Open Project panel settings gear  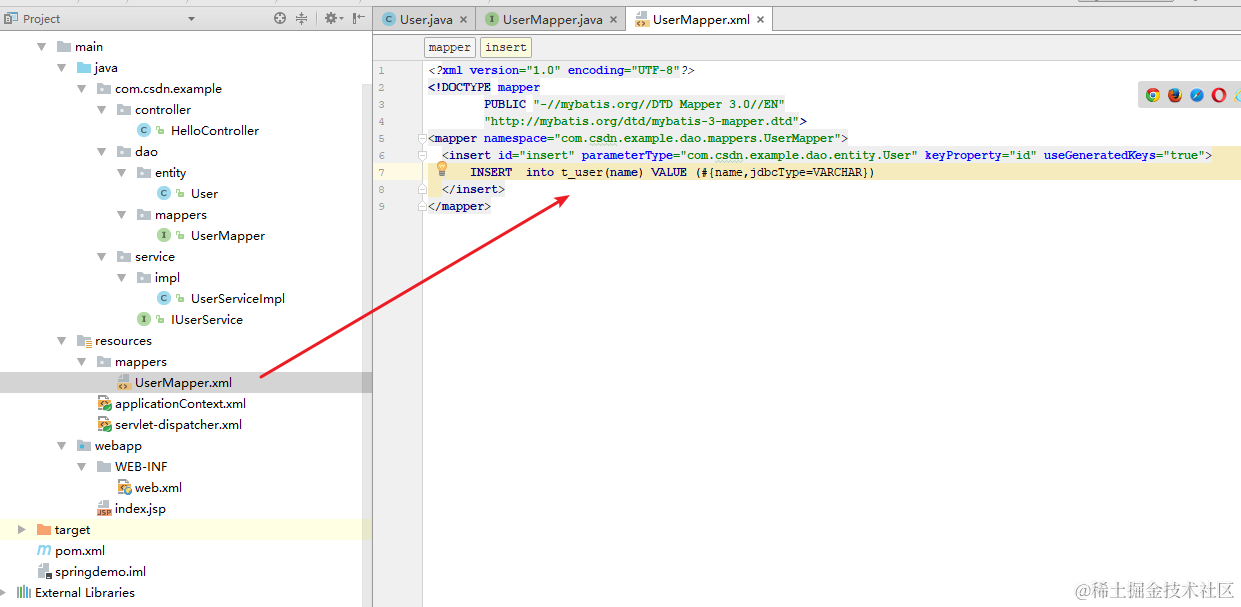[x=332, y=18]
